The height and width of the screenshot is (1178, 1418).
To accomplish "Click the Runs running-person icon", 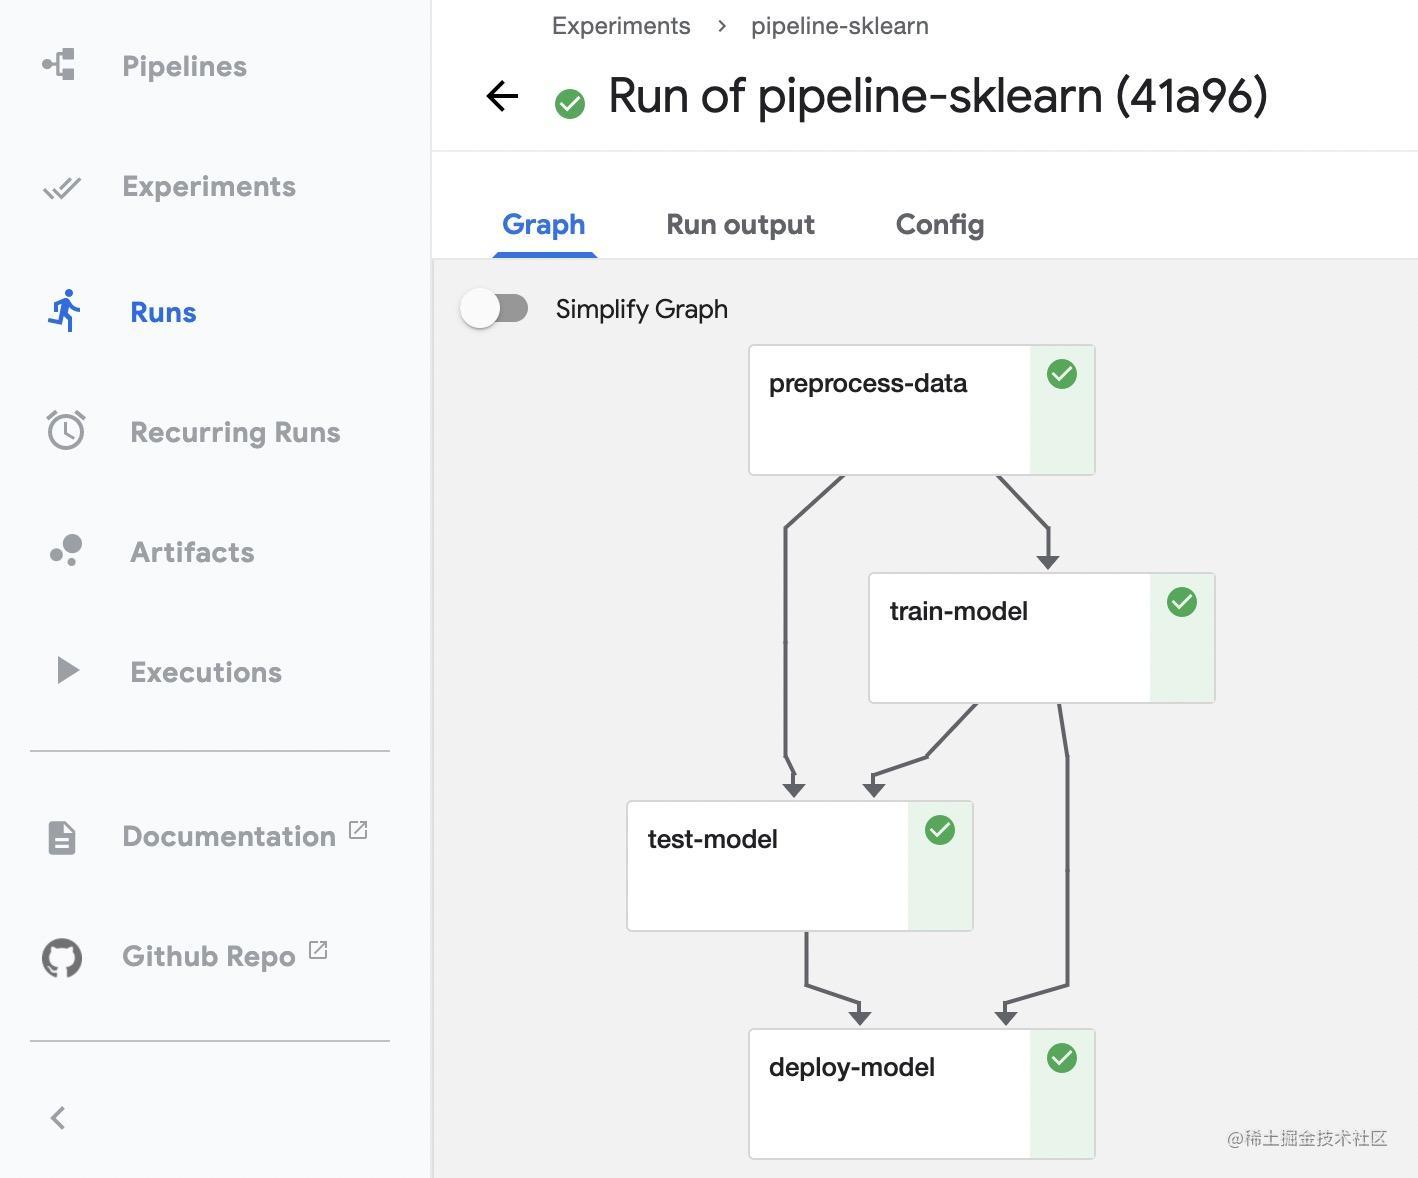I will [64, 311].
